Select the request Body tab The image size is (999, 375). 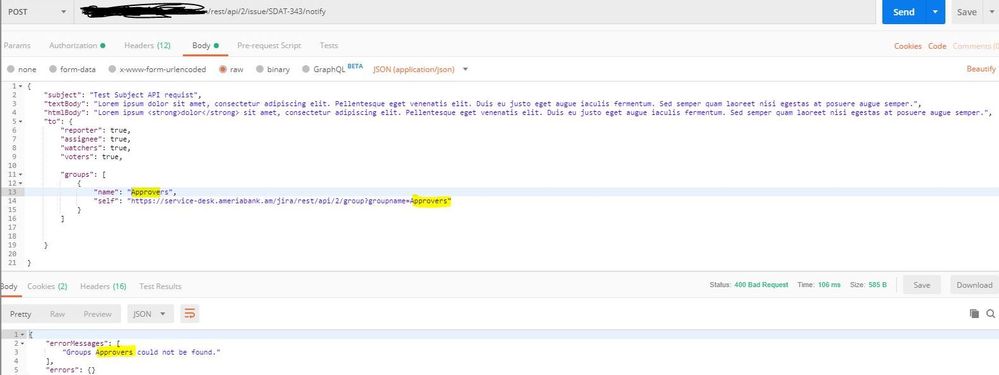click(205, 45)
